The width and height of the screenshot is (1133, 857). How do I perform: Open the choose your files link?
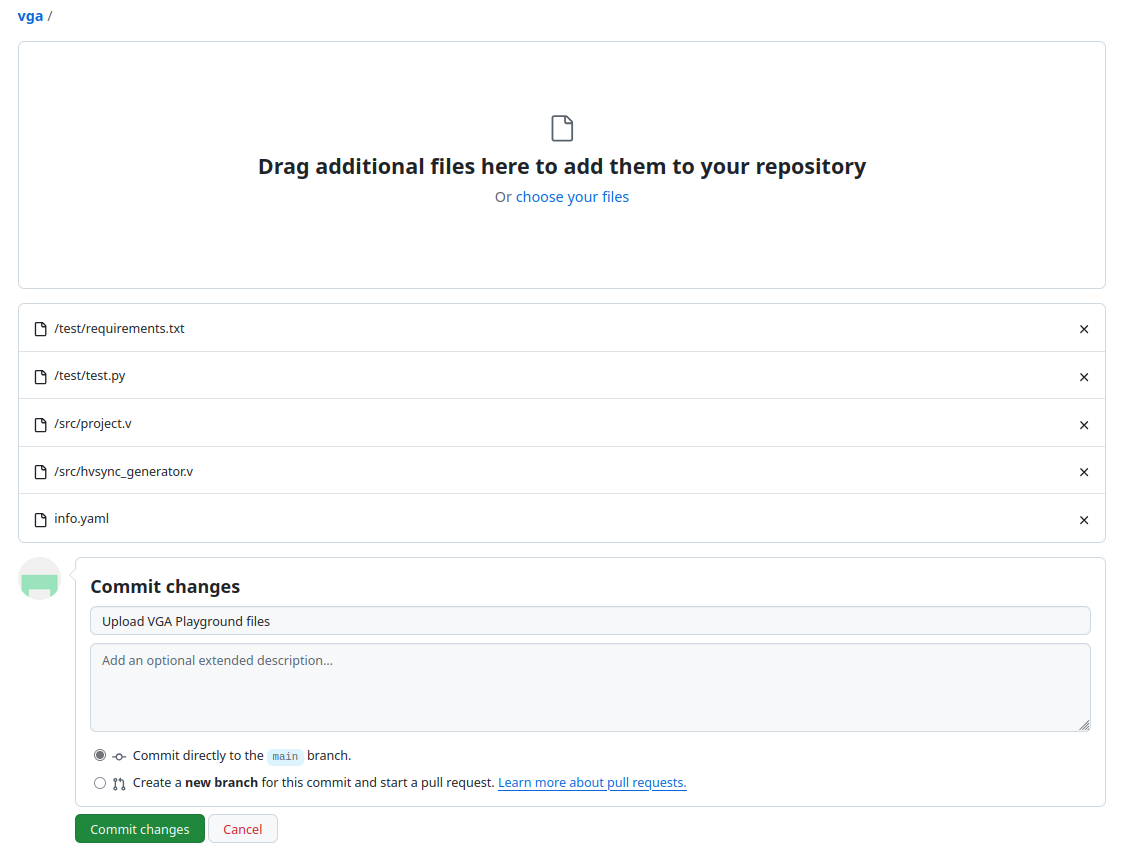(x=572, y=197)
